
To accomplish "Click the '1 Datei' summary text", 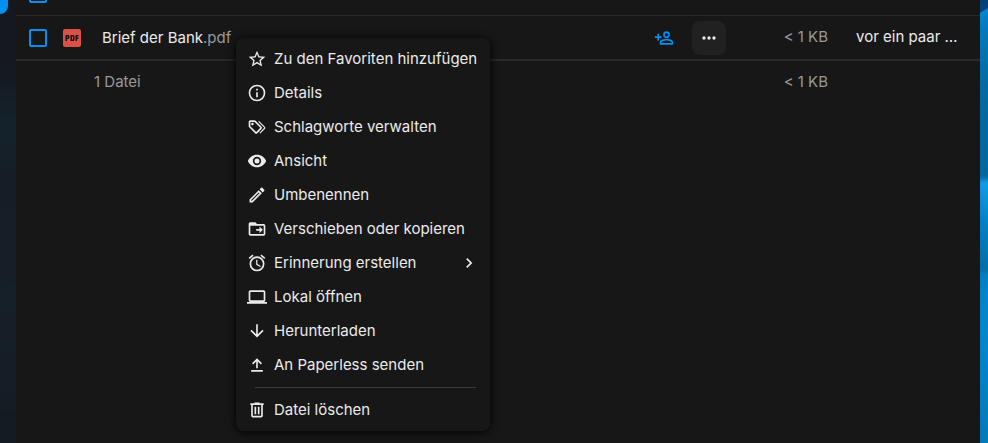I will coord(117,82).
